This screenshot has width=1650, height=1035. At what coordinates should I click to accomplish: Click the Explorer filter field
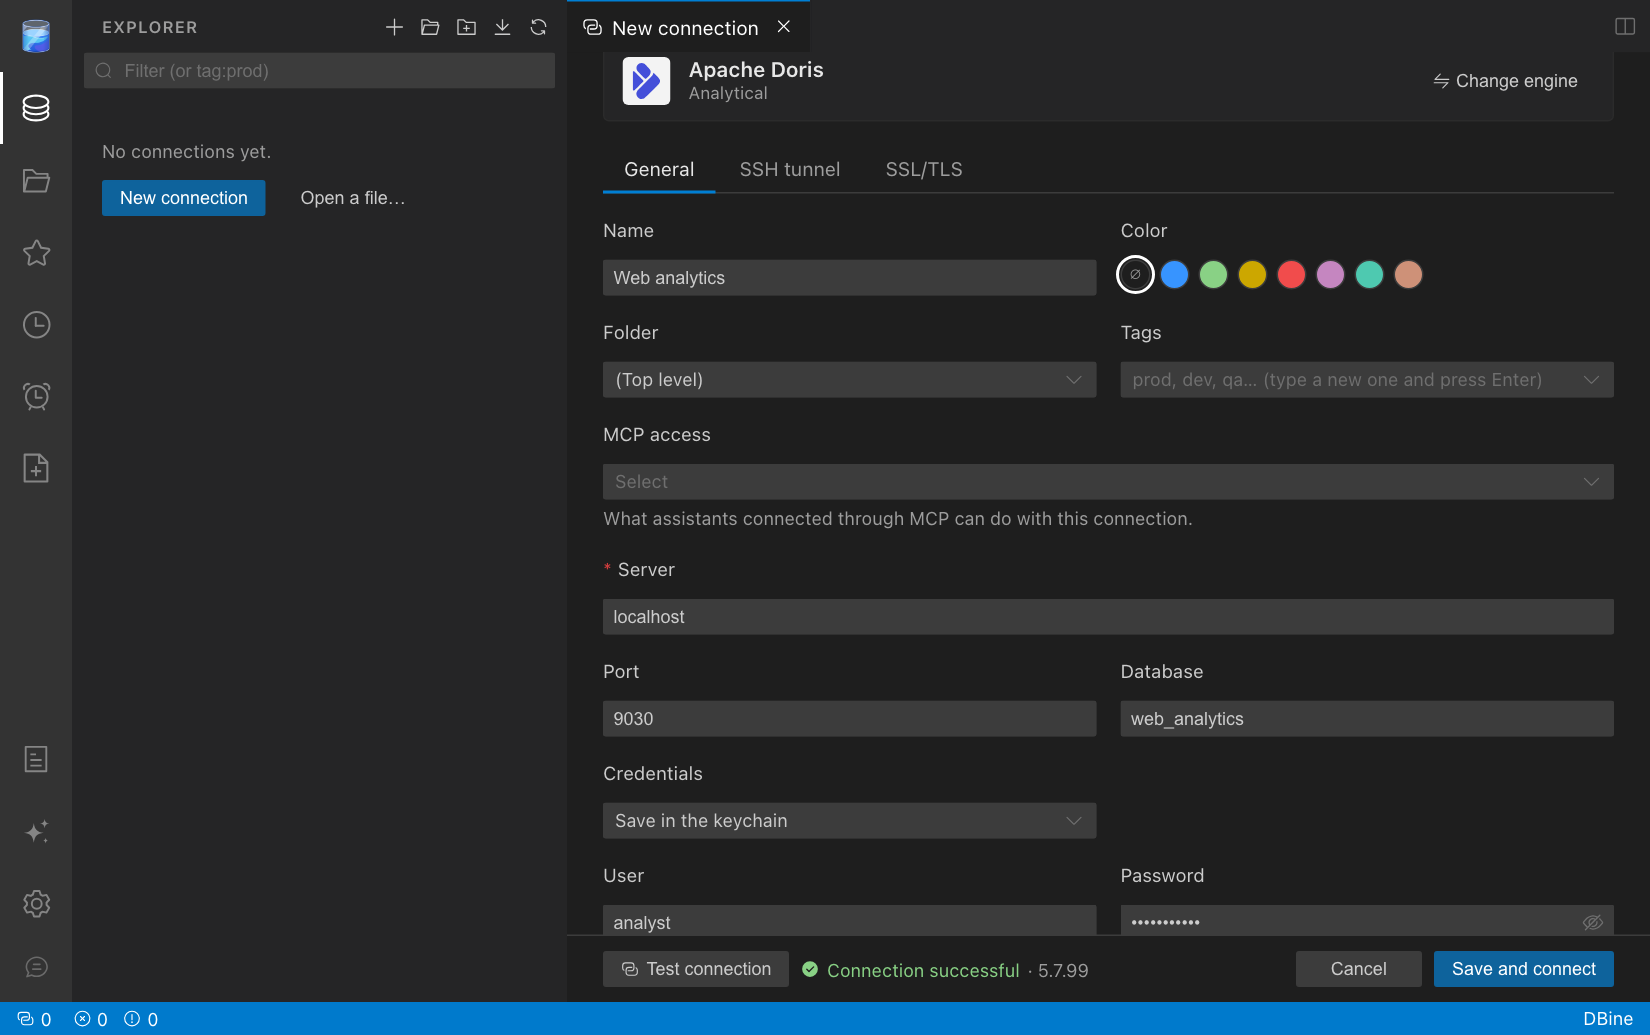[320, 71]
